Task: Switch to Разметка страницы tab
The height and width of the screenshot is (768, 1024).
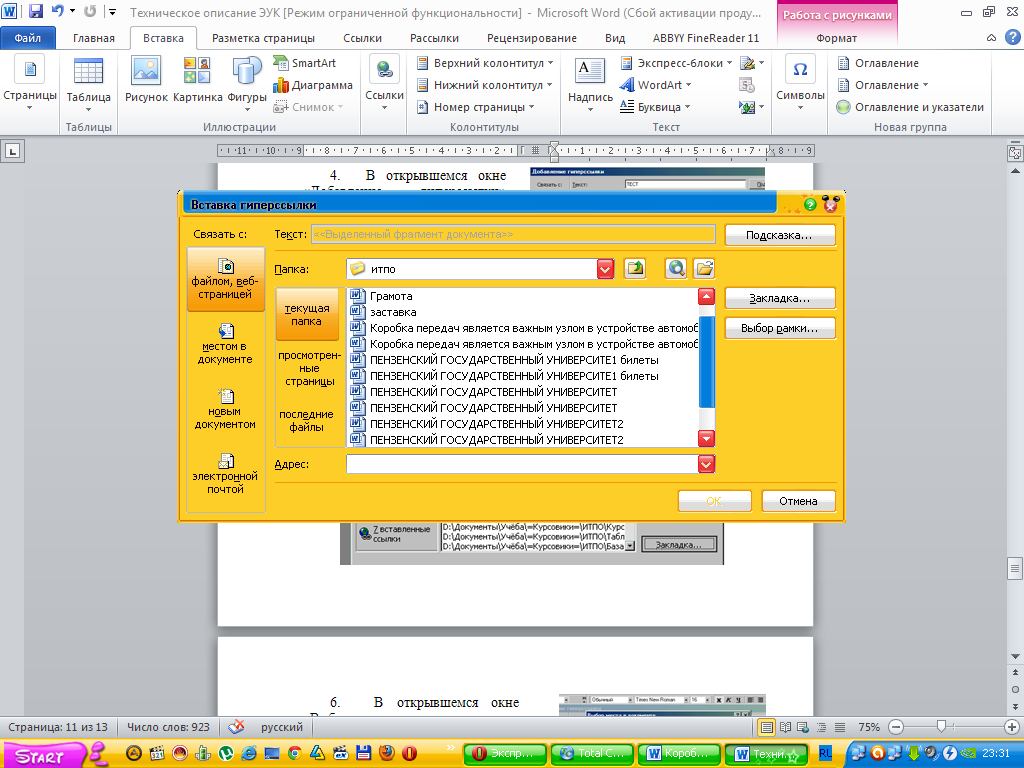Action: point(263,38)
